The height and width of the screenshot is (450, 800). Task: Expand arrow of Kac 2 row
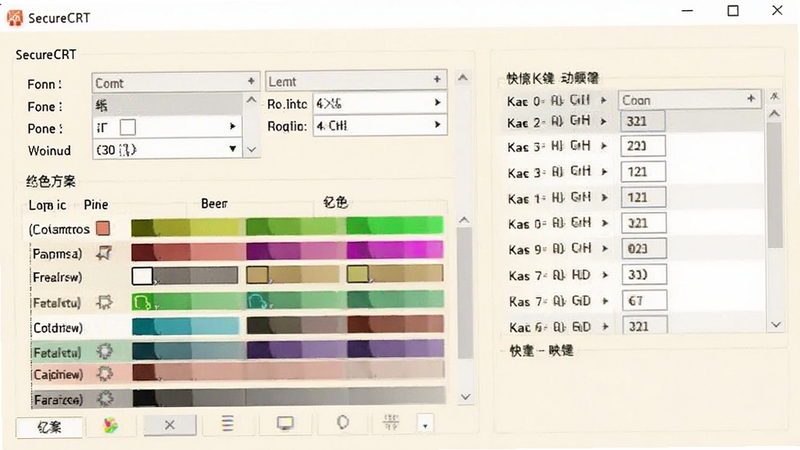[604, 121]
